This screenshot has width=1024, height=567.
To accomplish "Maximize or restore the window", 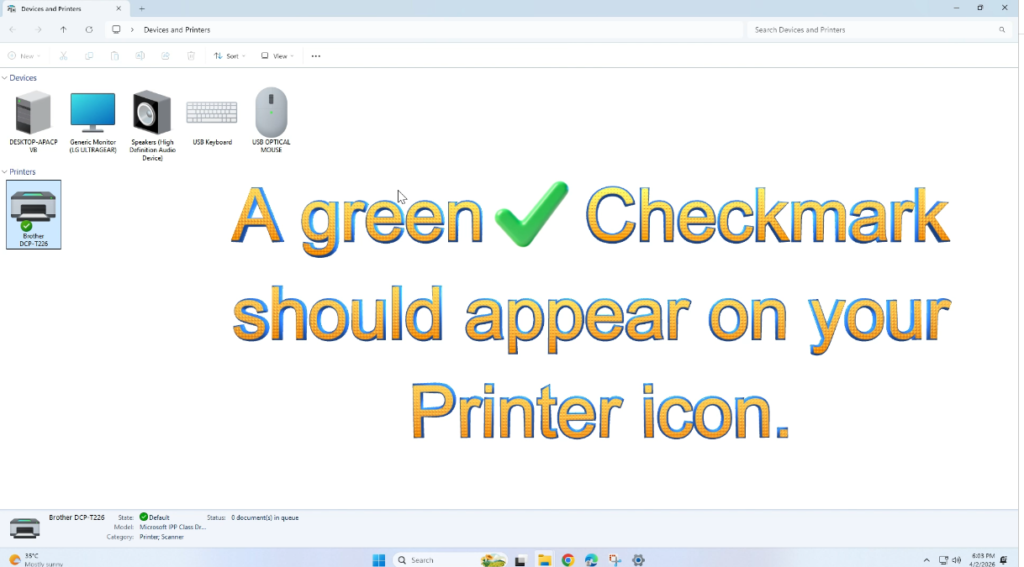I will [x=980, y=8].
